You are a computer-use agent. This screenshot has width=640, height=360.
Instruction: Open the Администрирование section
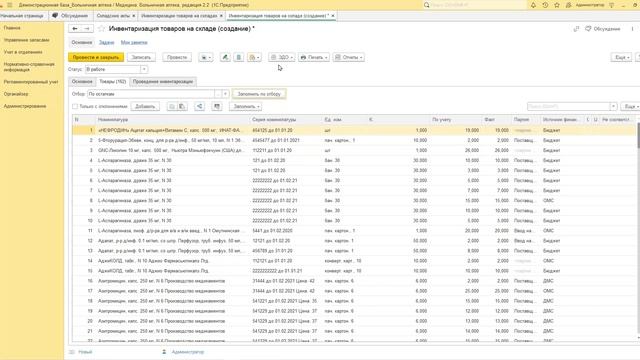pos(25,106)
